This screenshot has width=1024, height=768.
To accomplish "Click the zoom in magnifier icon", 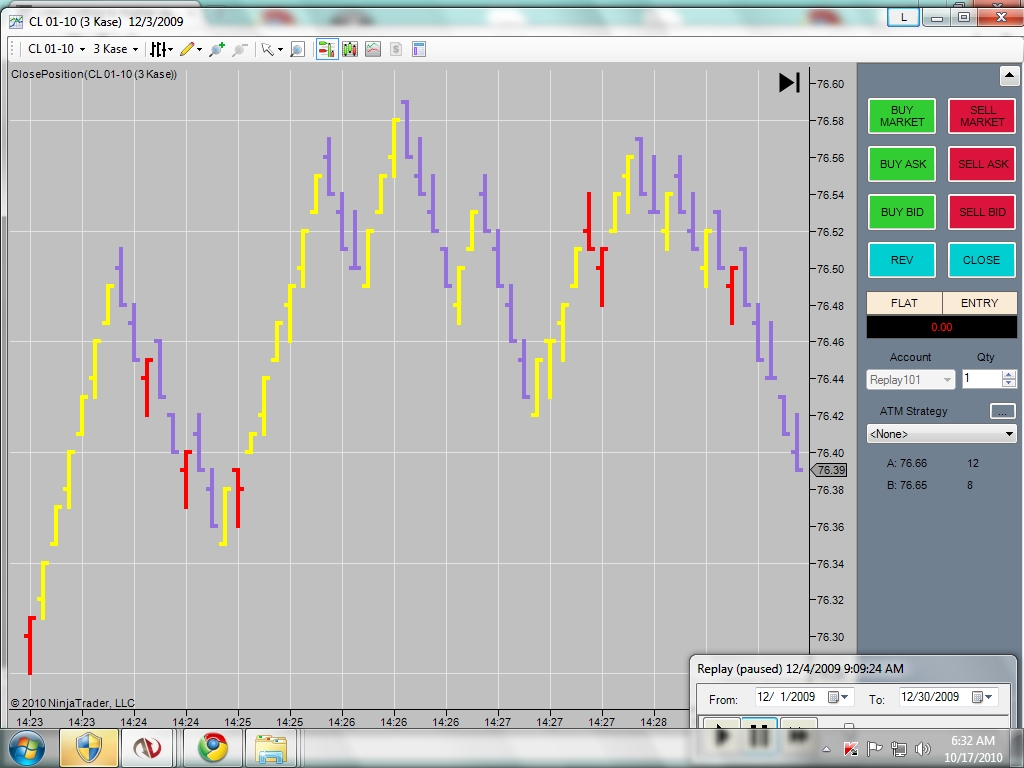I will (217, 49).
